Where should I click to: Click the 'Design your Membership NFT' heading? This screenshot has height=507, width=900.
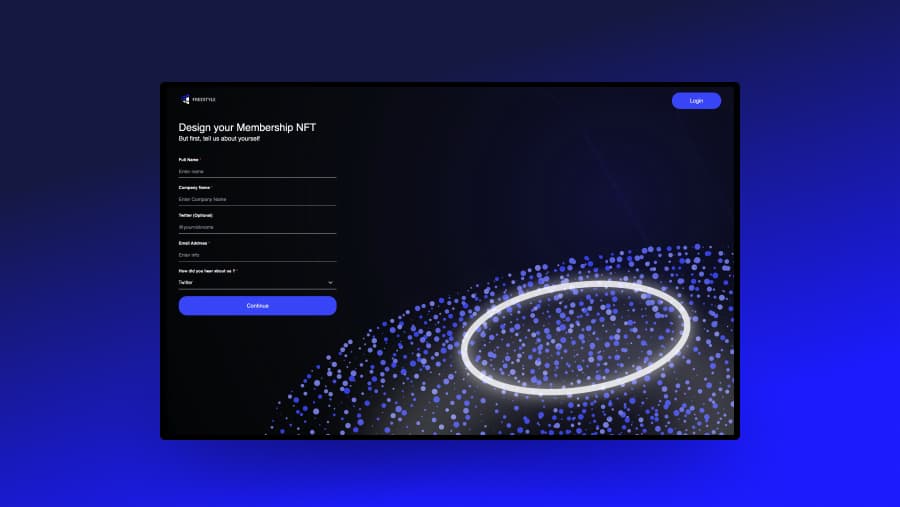click(247, 127)
